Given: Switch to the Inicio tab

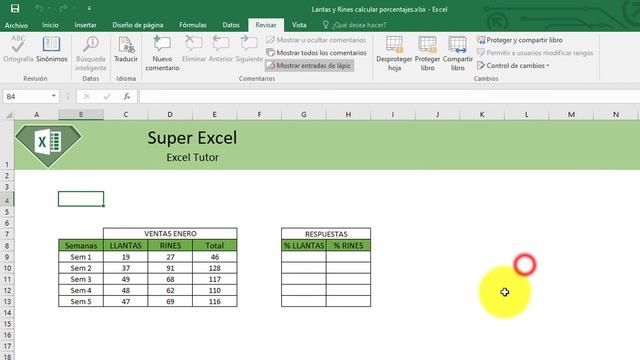Looking at the screenshot, I should click(50, 25).
